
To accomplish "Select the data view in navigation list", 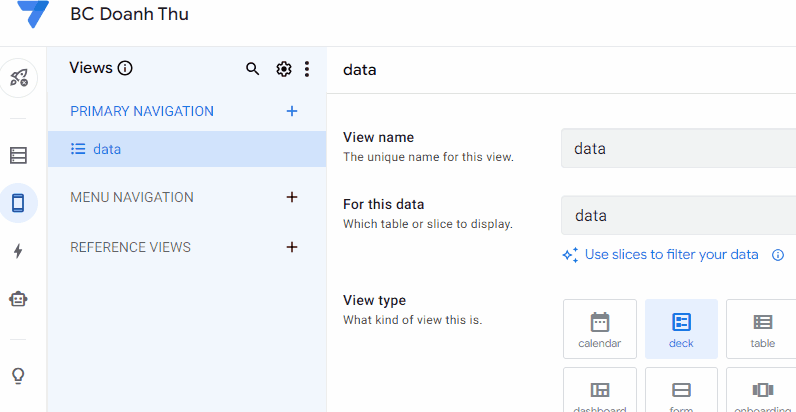I will [187, 149].
